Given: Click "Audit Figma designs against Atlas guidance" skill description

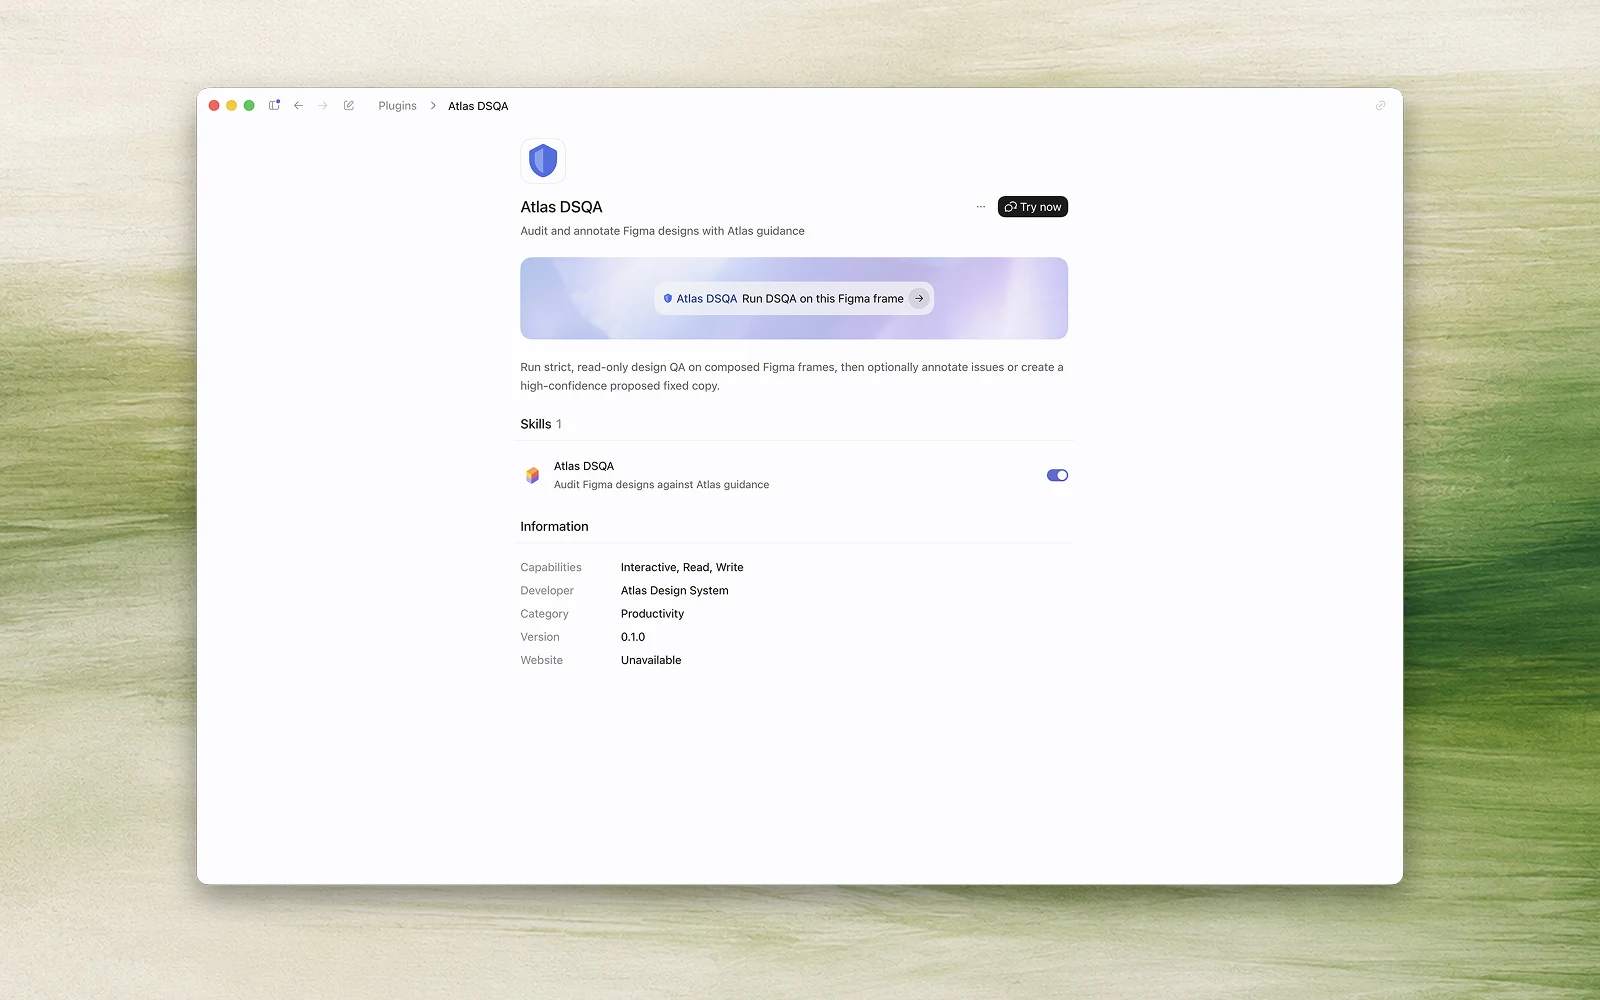Looking at the screenshot, I should [x=662, y=485].
